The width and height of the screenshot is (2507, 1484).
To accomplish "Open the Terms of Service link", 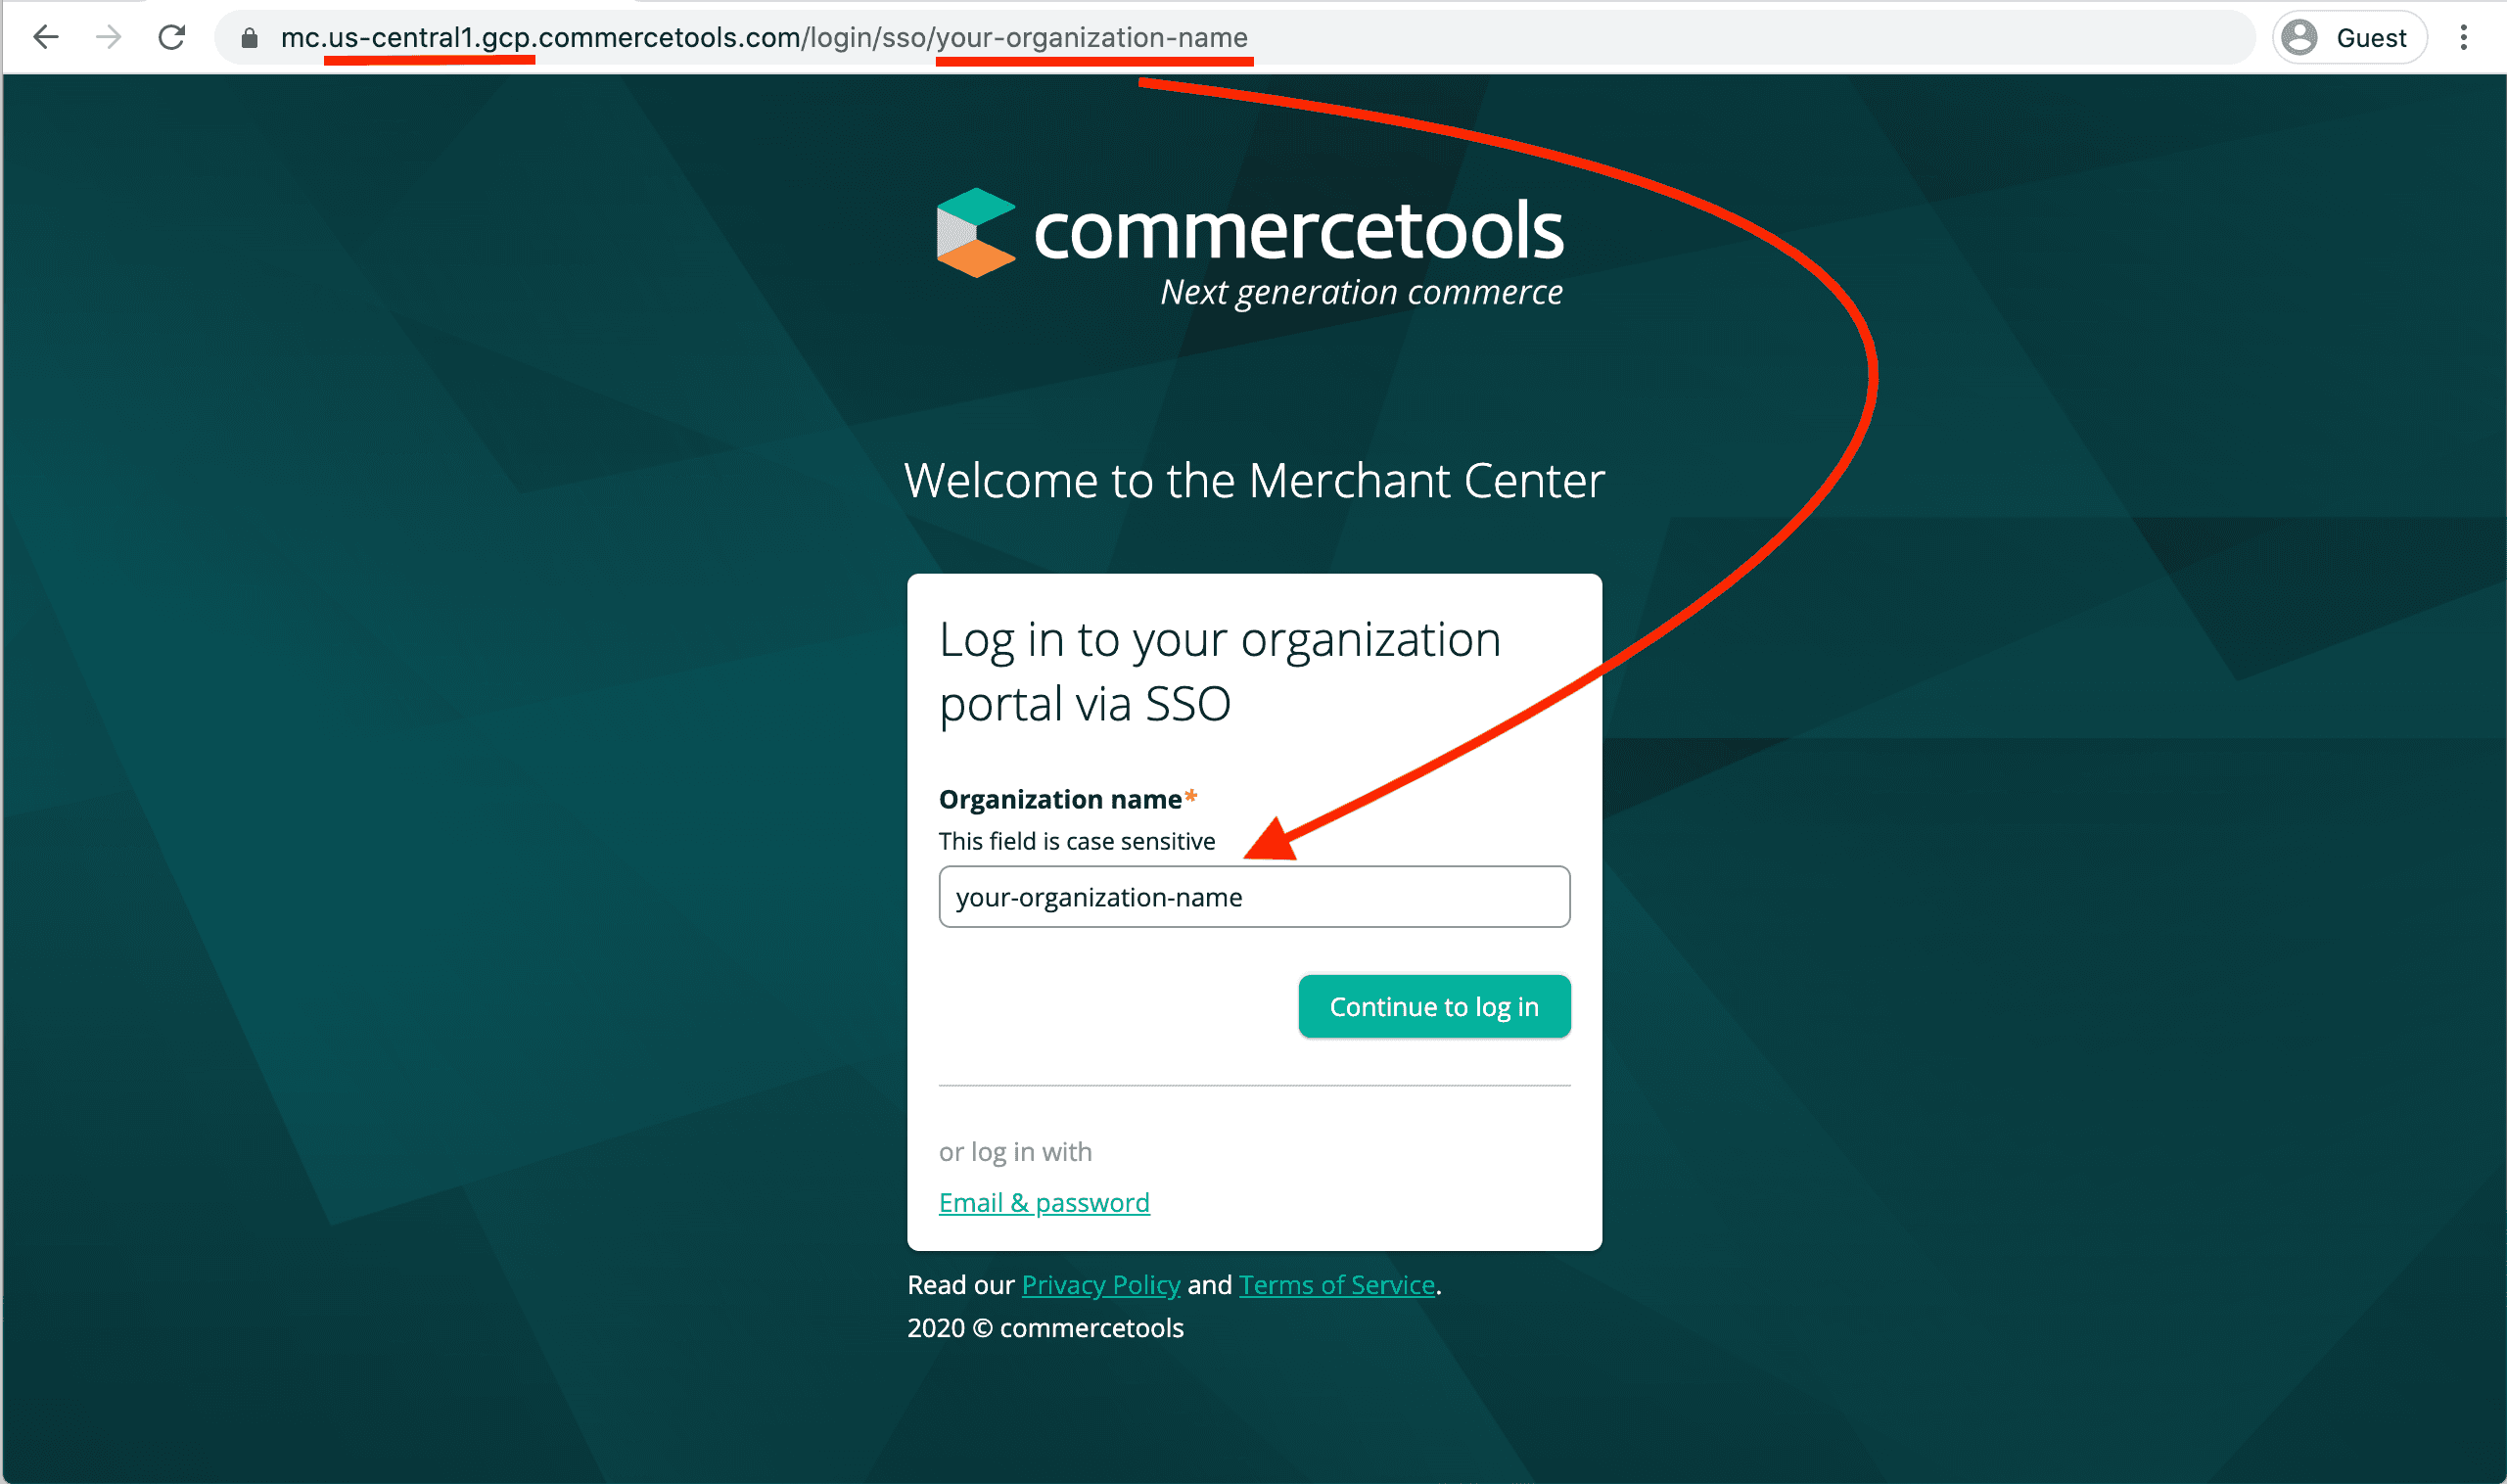I will tap(1337, 1285).
